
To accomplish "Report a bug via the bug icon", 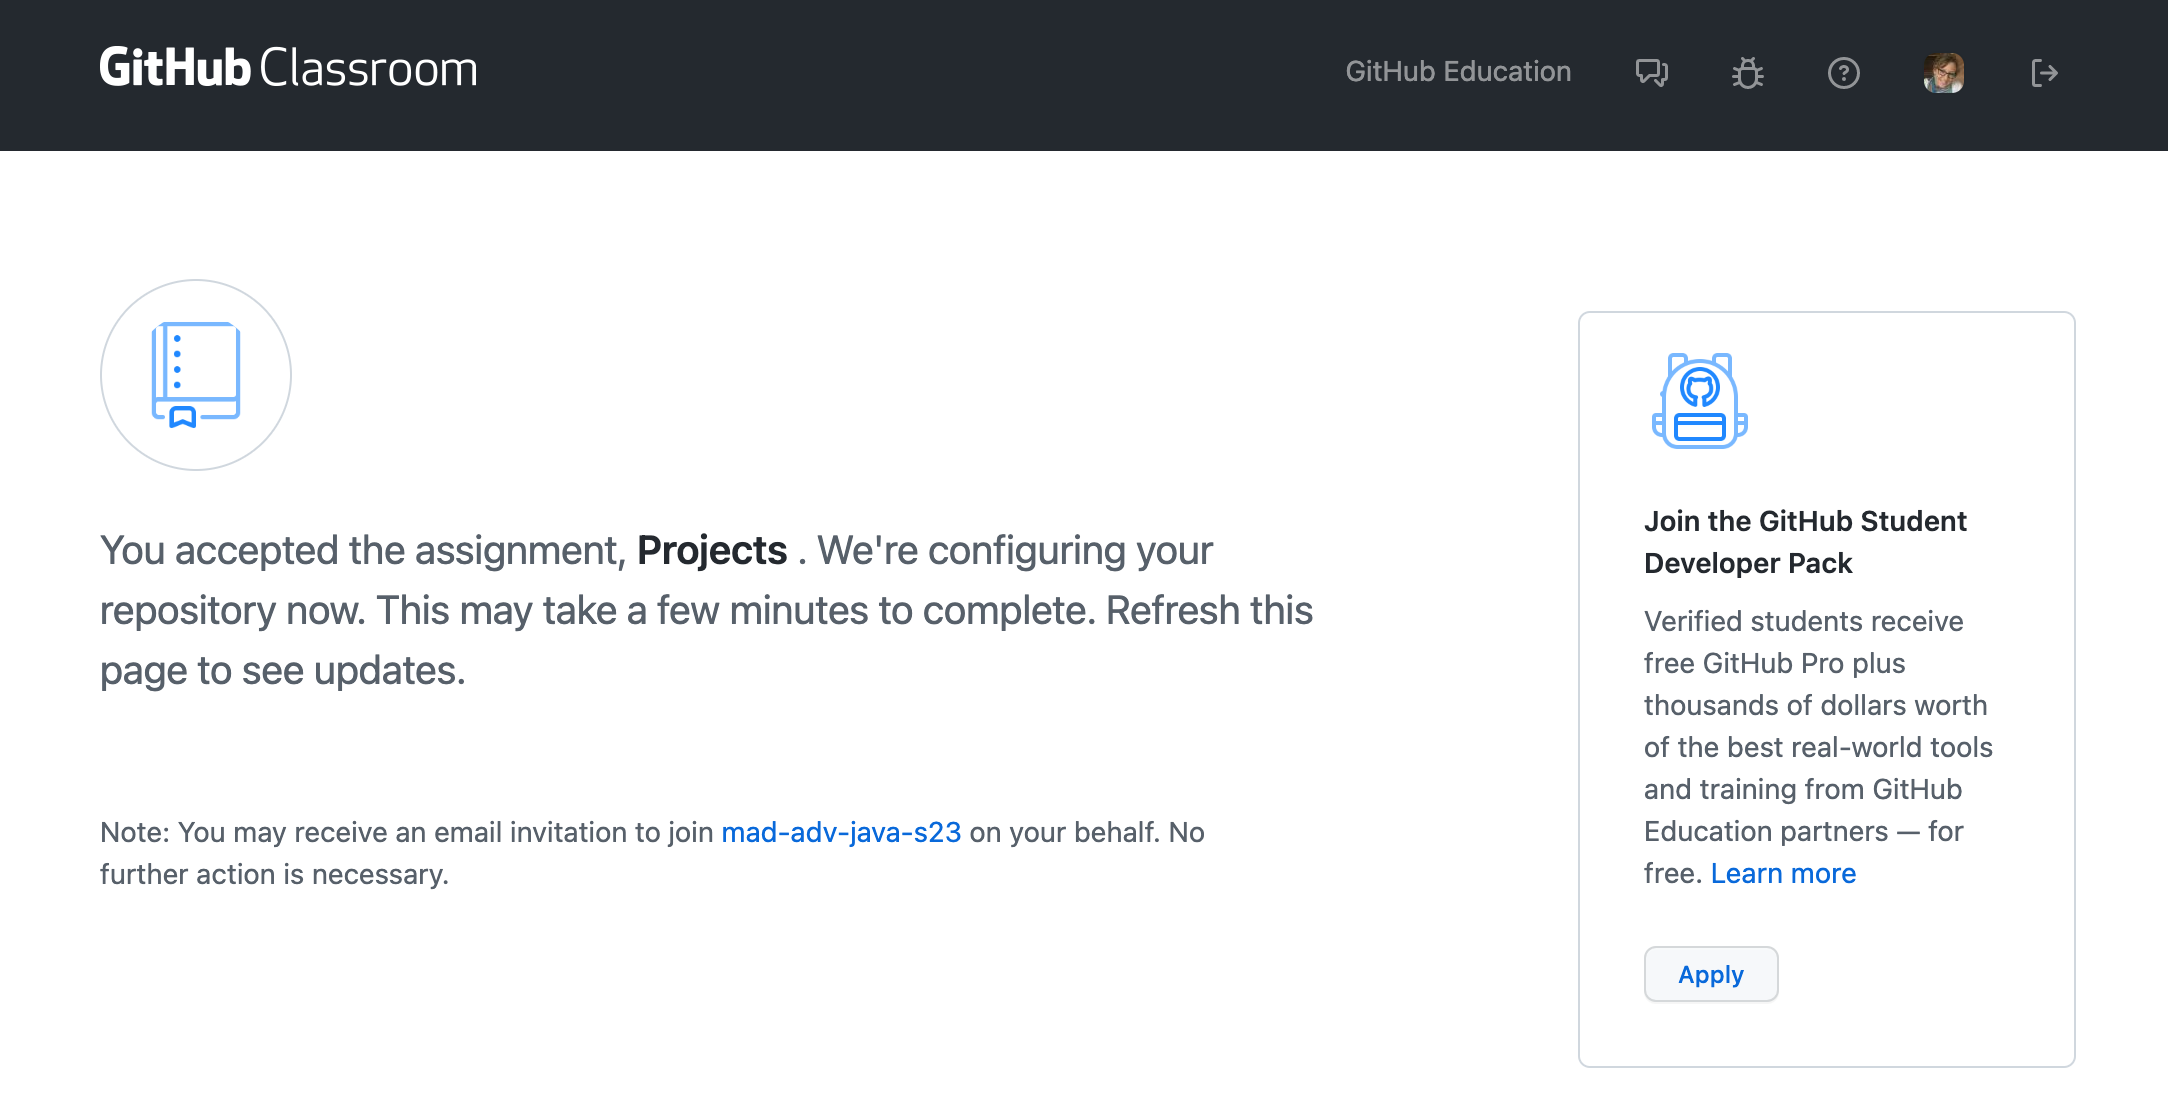I will coord(1747,73).
